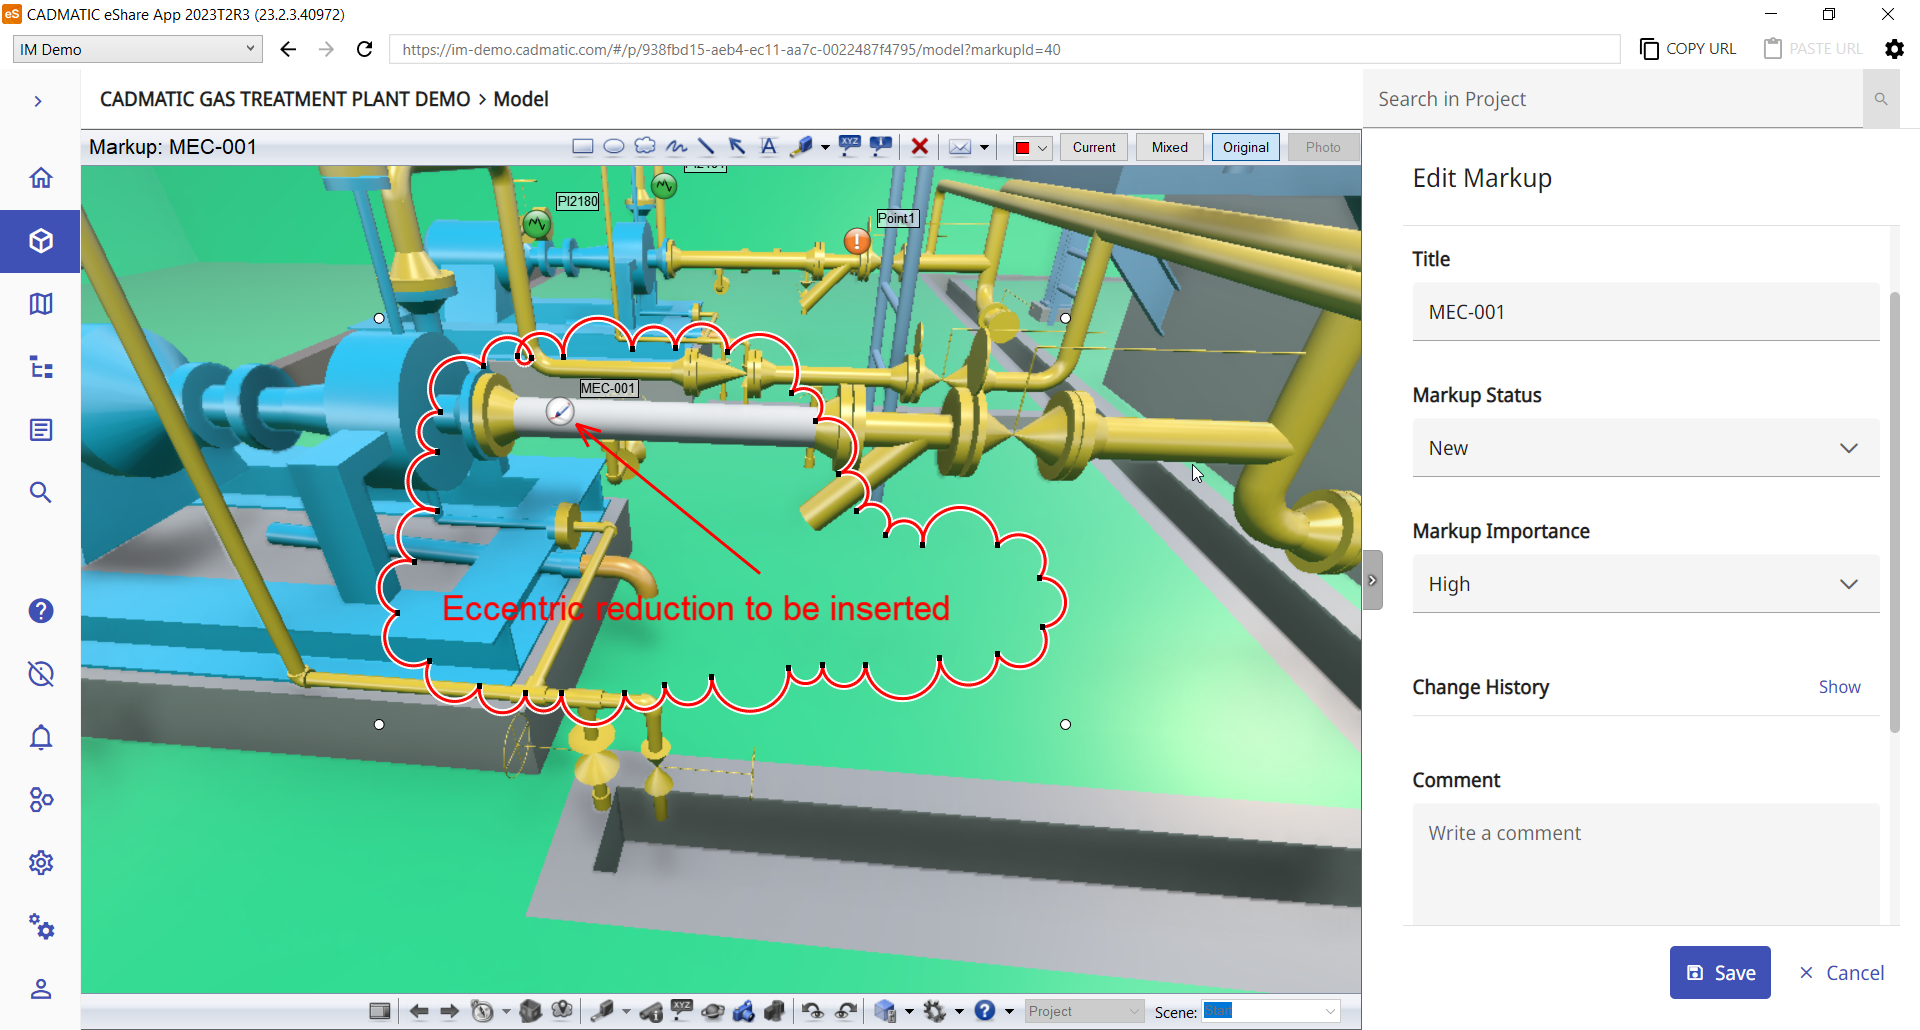Switch model view to Original
1920x1030 pixels.
coord(1245,147)
